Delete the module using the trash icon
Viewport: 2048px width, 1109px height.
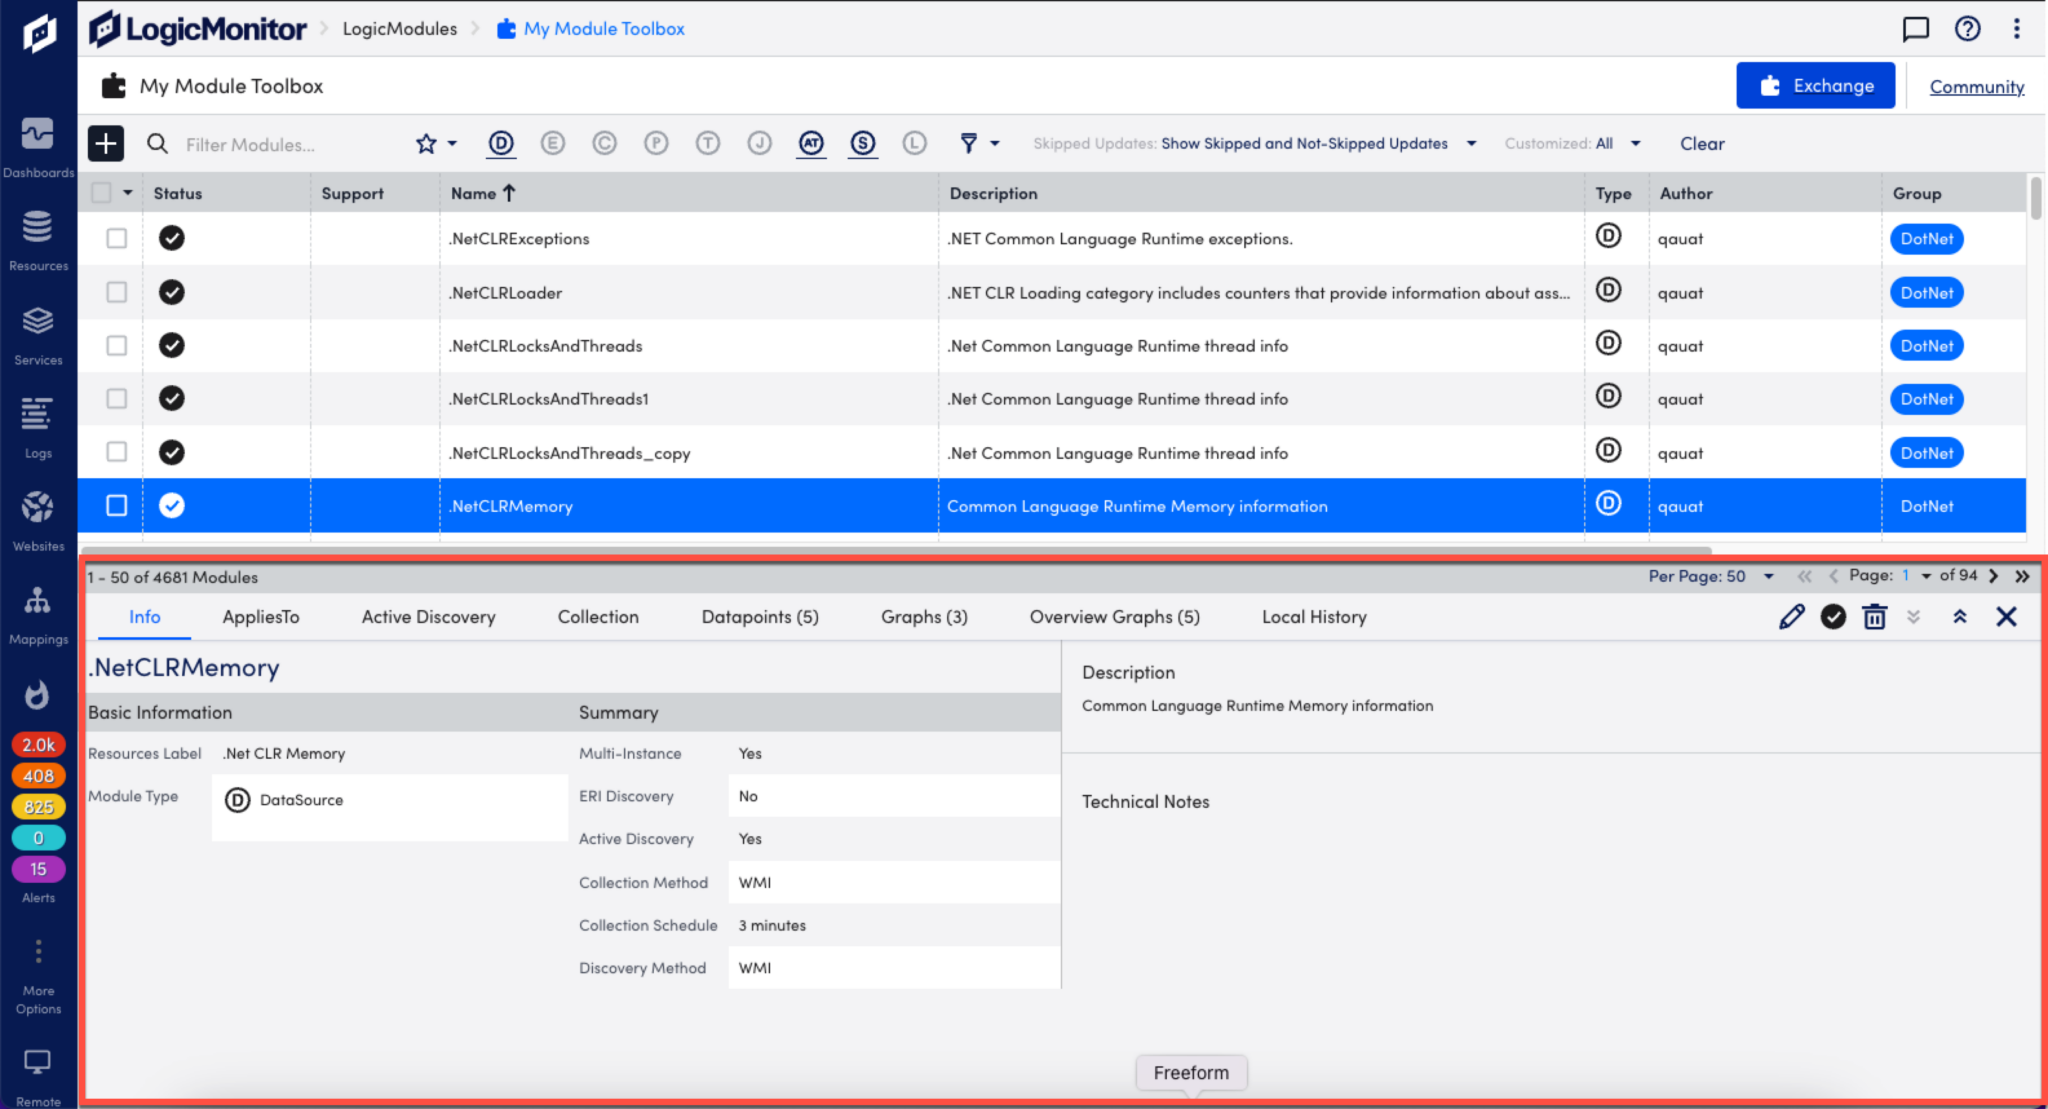pos(1874,616)
